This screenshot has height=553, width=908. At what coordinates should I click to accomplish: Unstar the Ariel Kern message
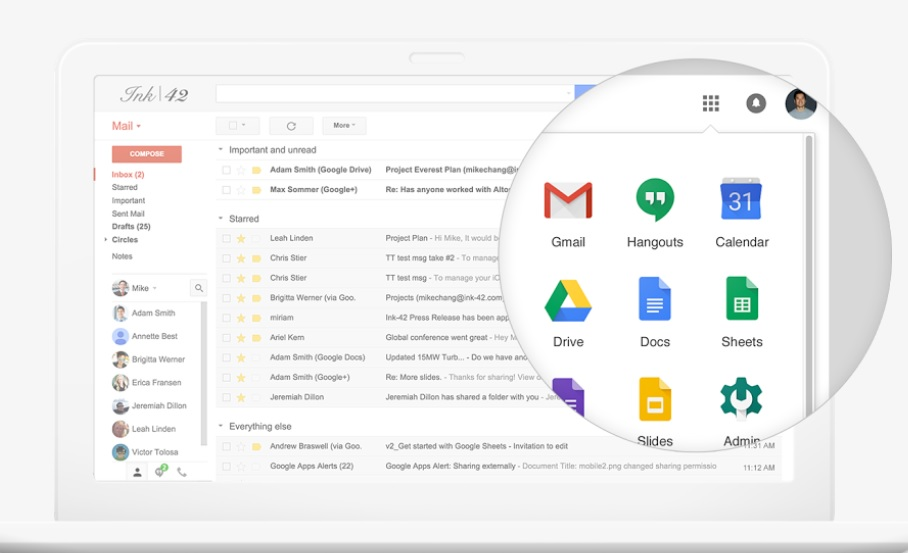point(241,338)
